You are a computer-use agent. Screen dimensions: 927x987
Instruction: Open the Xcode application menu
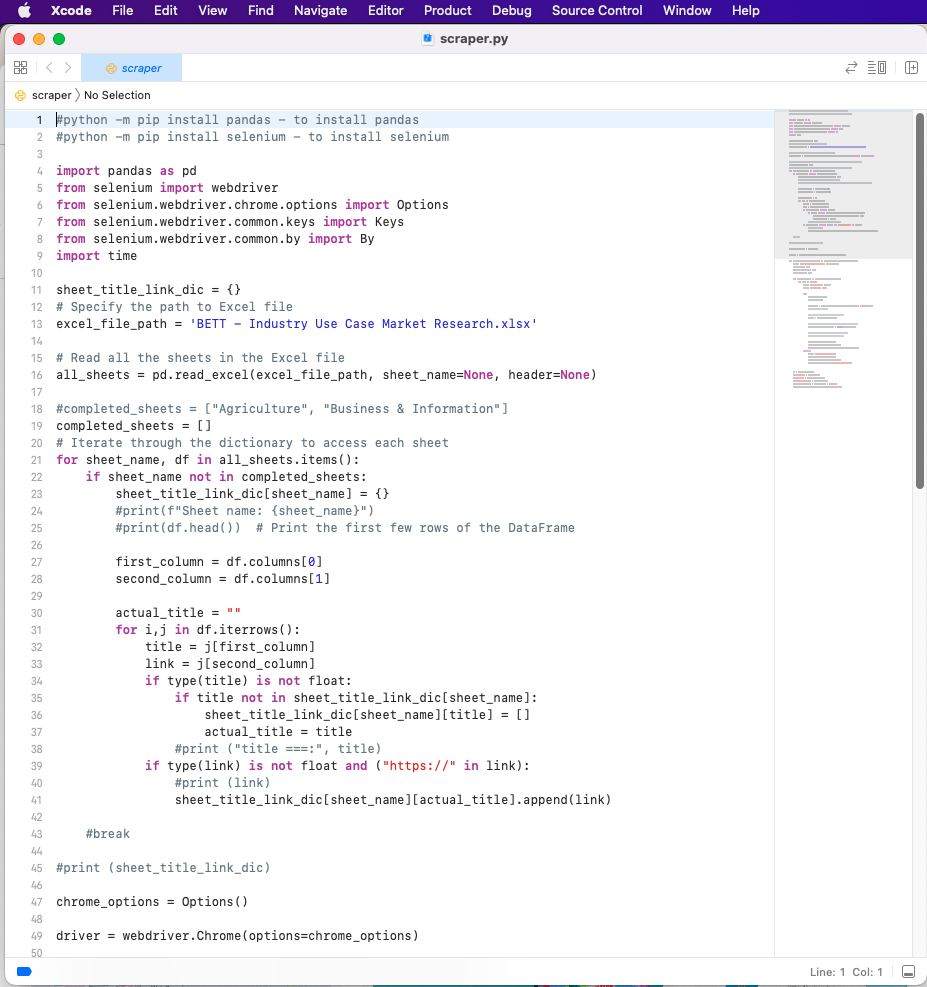71,10
